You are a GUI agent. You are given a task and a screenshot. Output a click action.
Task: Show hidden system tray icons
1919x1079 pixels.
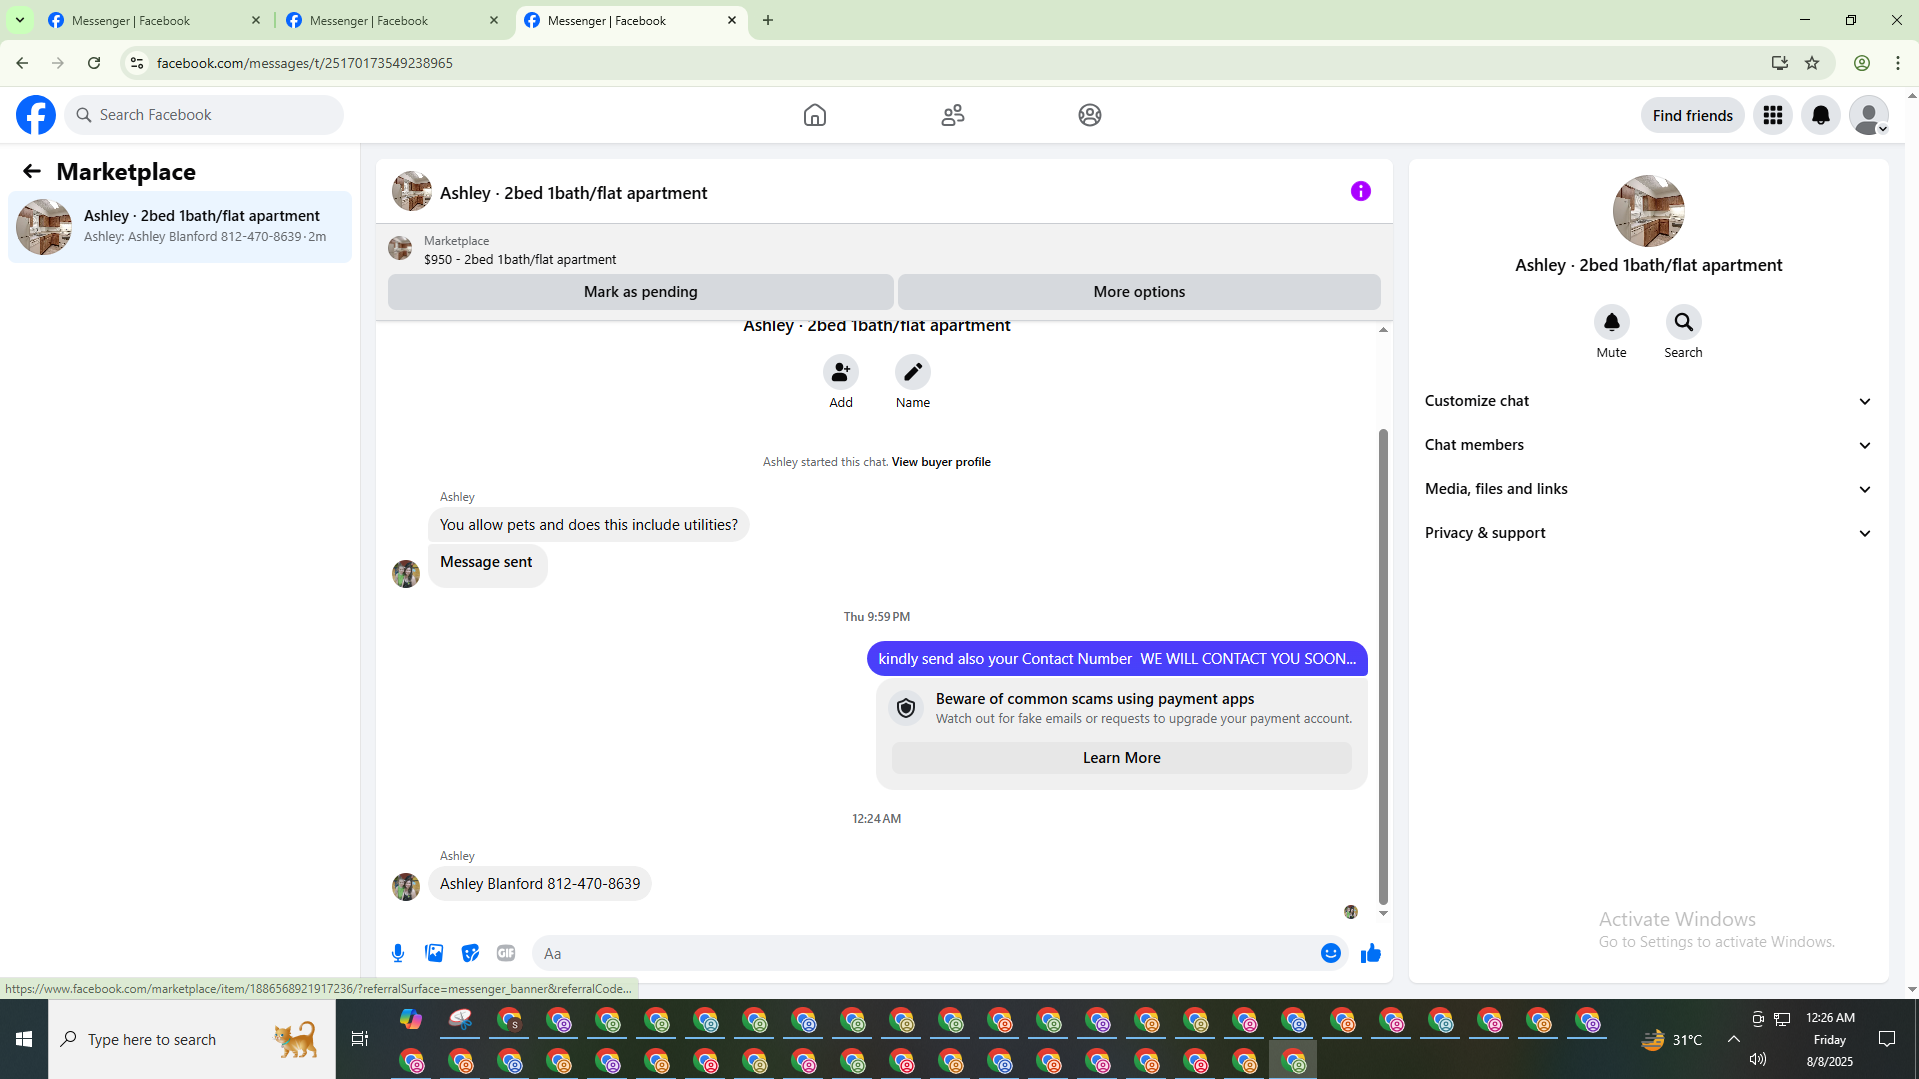(x=1734, y=1039)
